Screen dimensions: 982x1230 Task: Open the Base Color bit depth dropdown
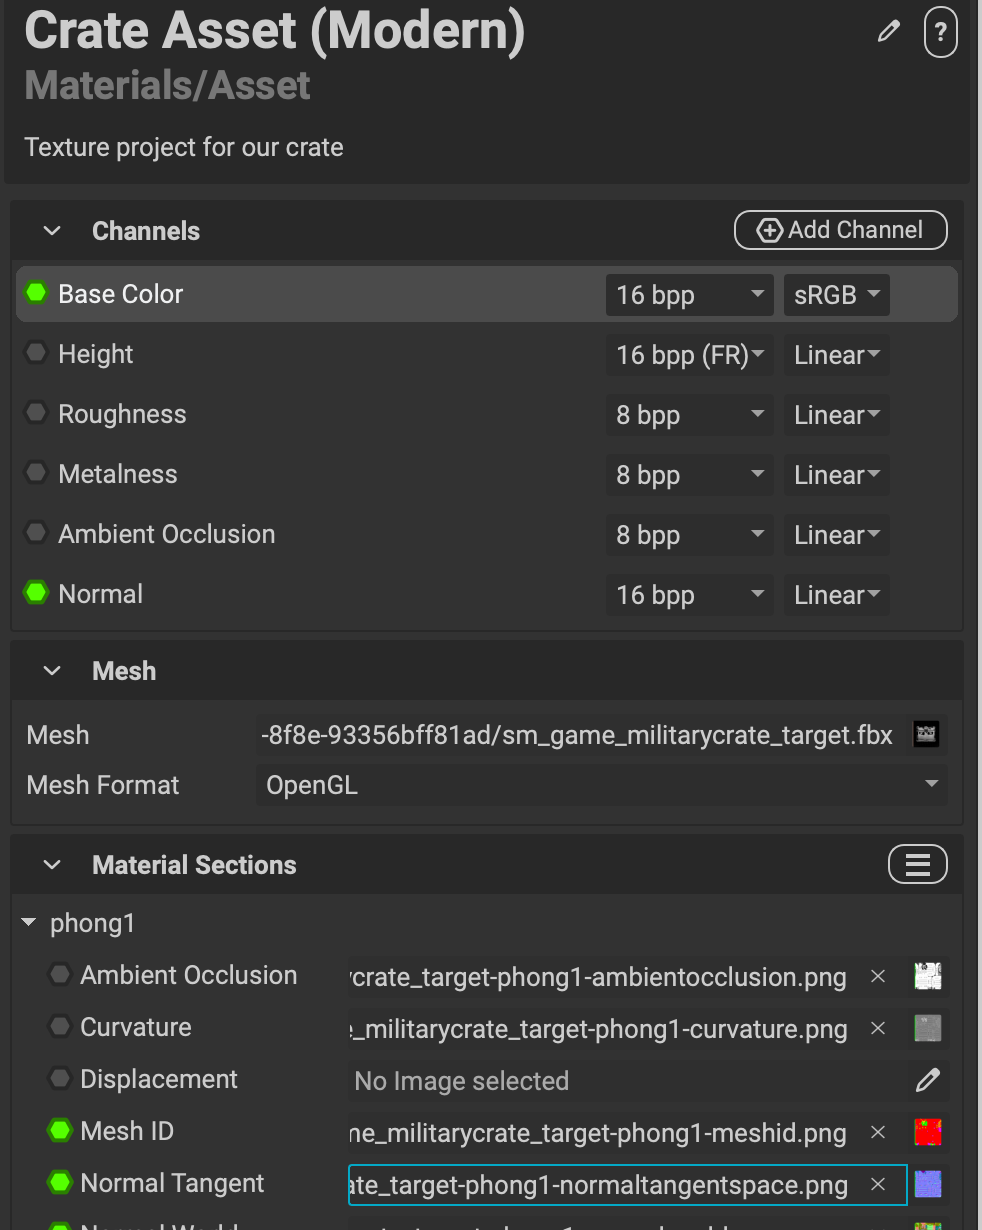[x=688, y=295]
